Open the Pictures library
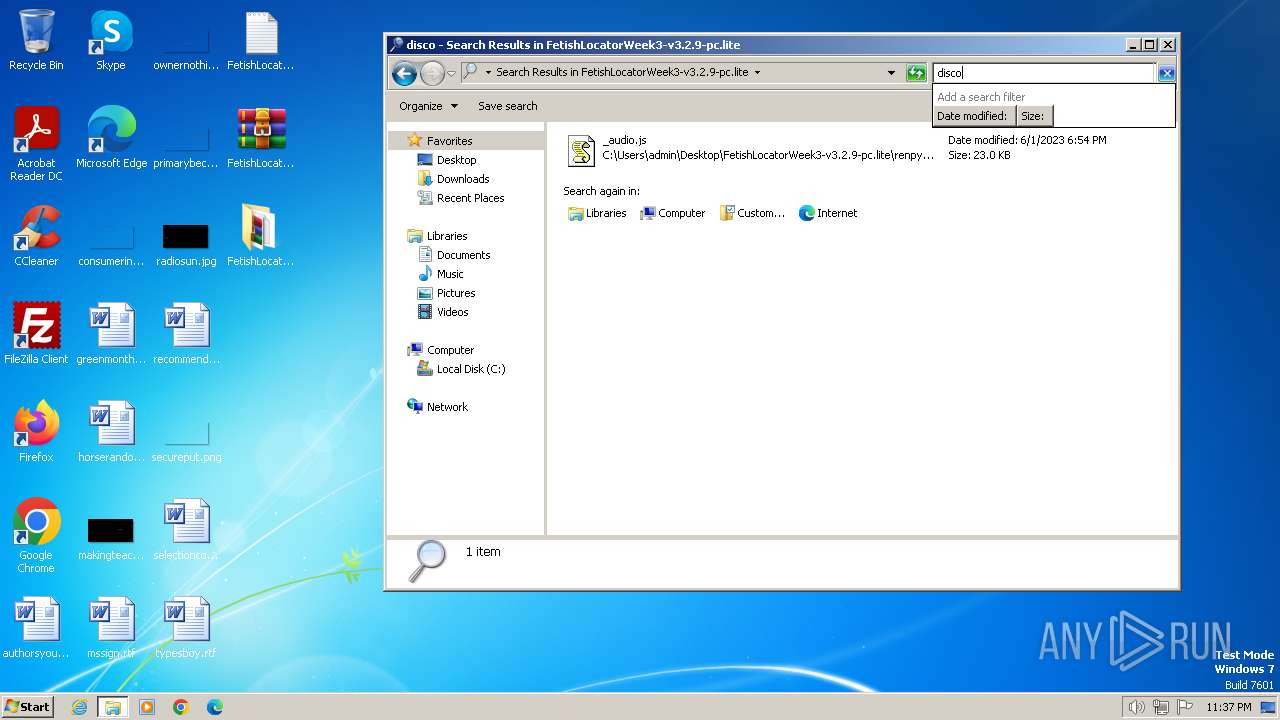 (456, 293)
